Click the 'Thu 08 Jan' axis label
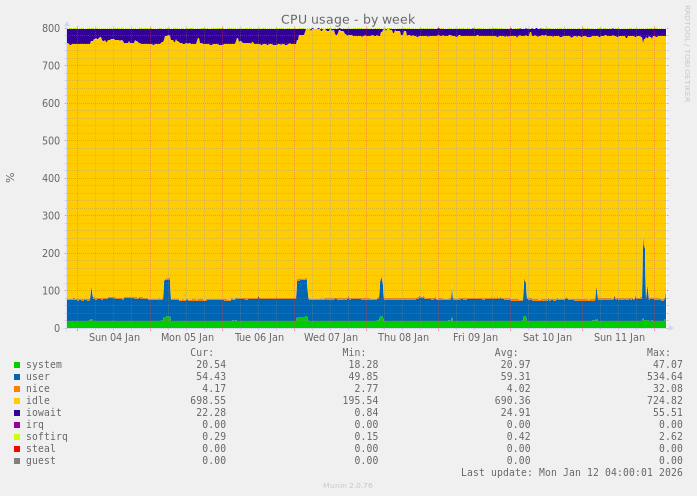The height and width of the screenshot is (496, 697). click(403, 338)
